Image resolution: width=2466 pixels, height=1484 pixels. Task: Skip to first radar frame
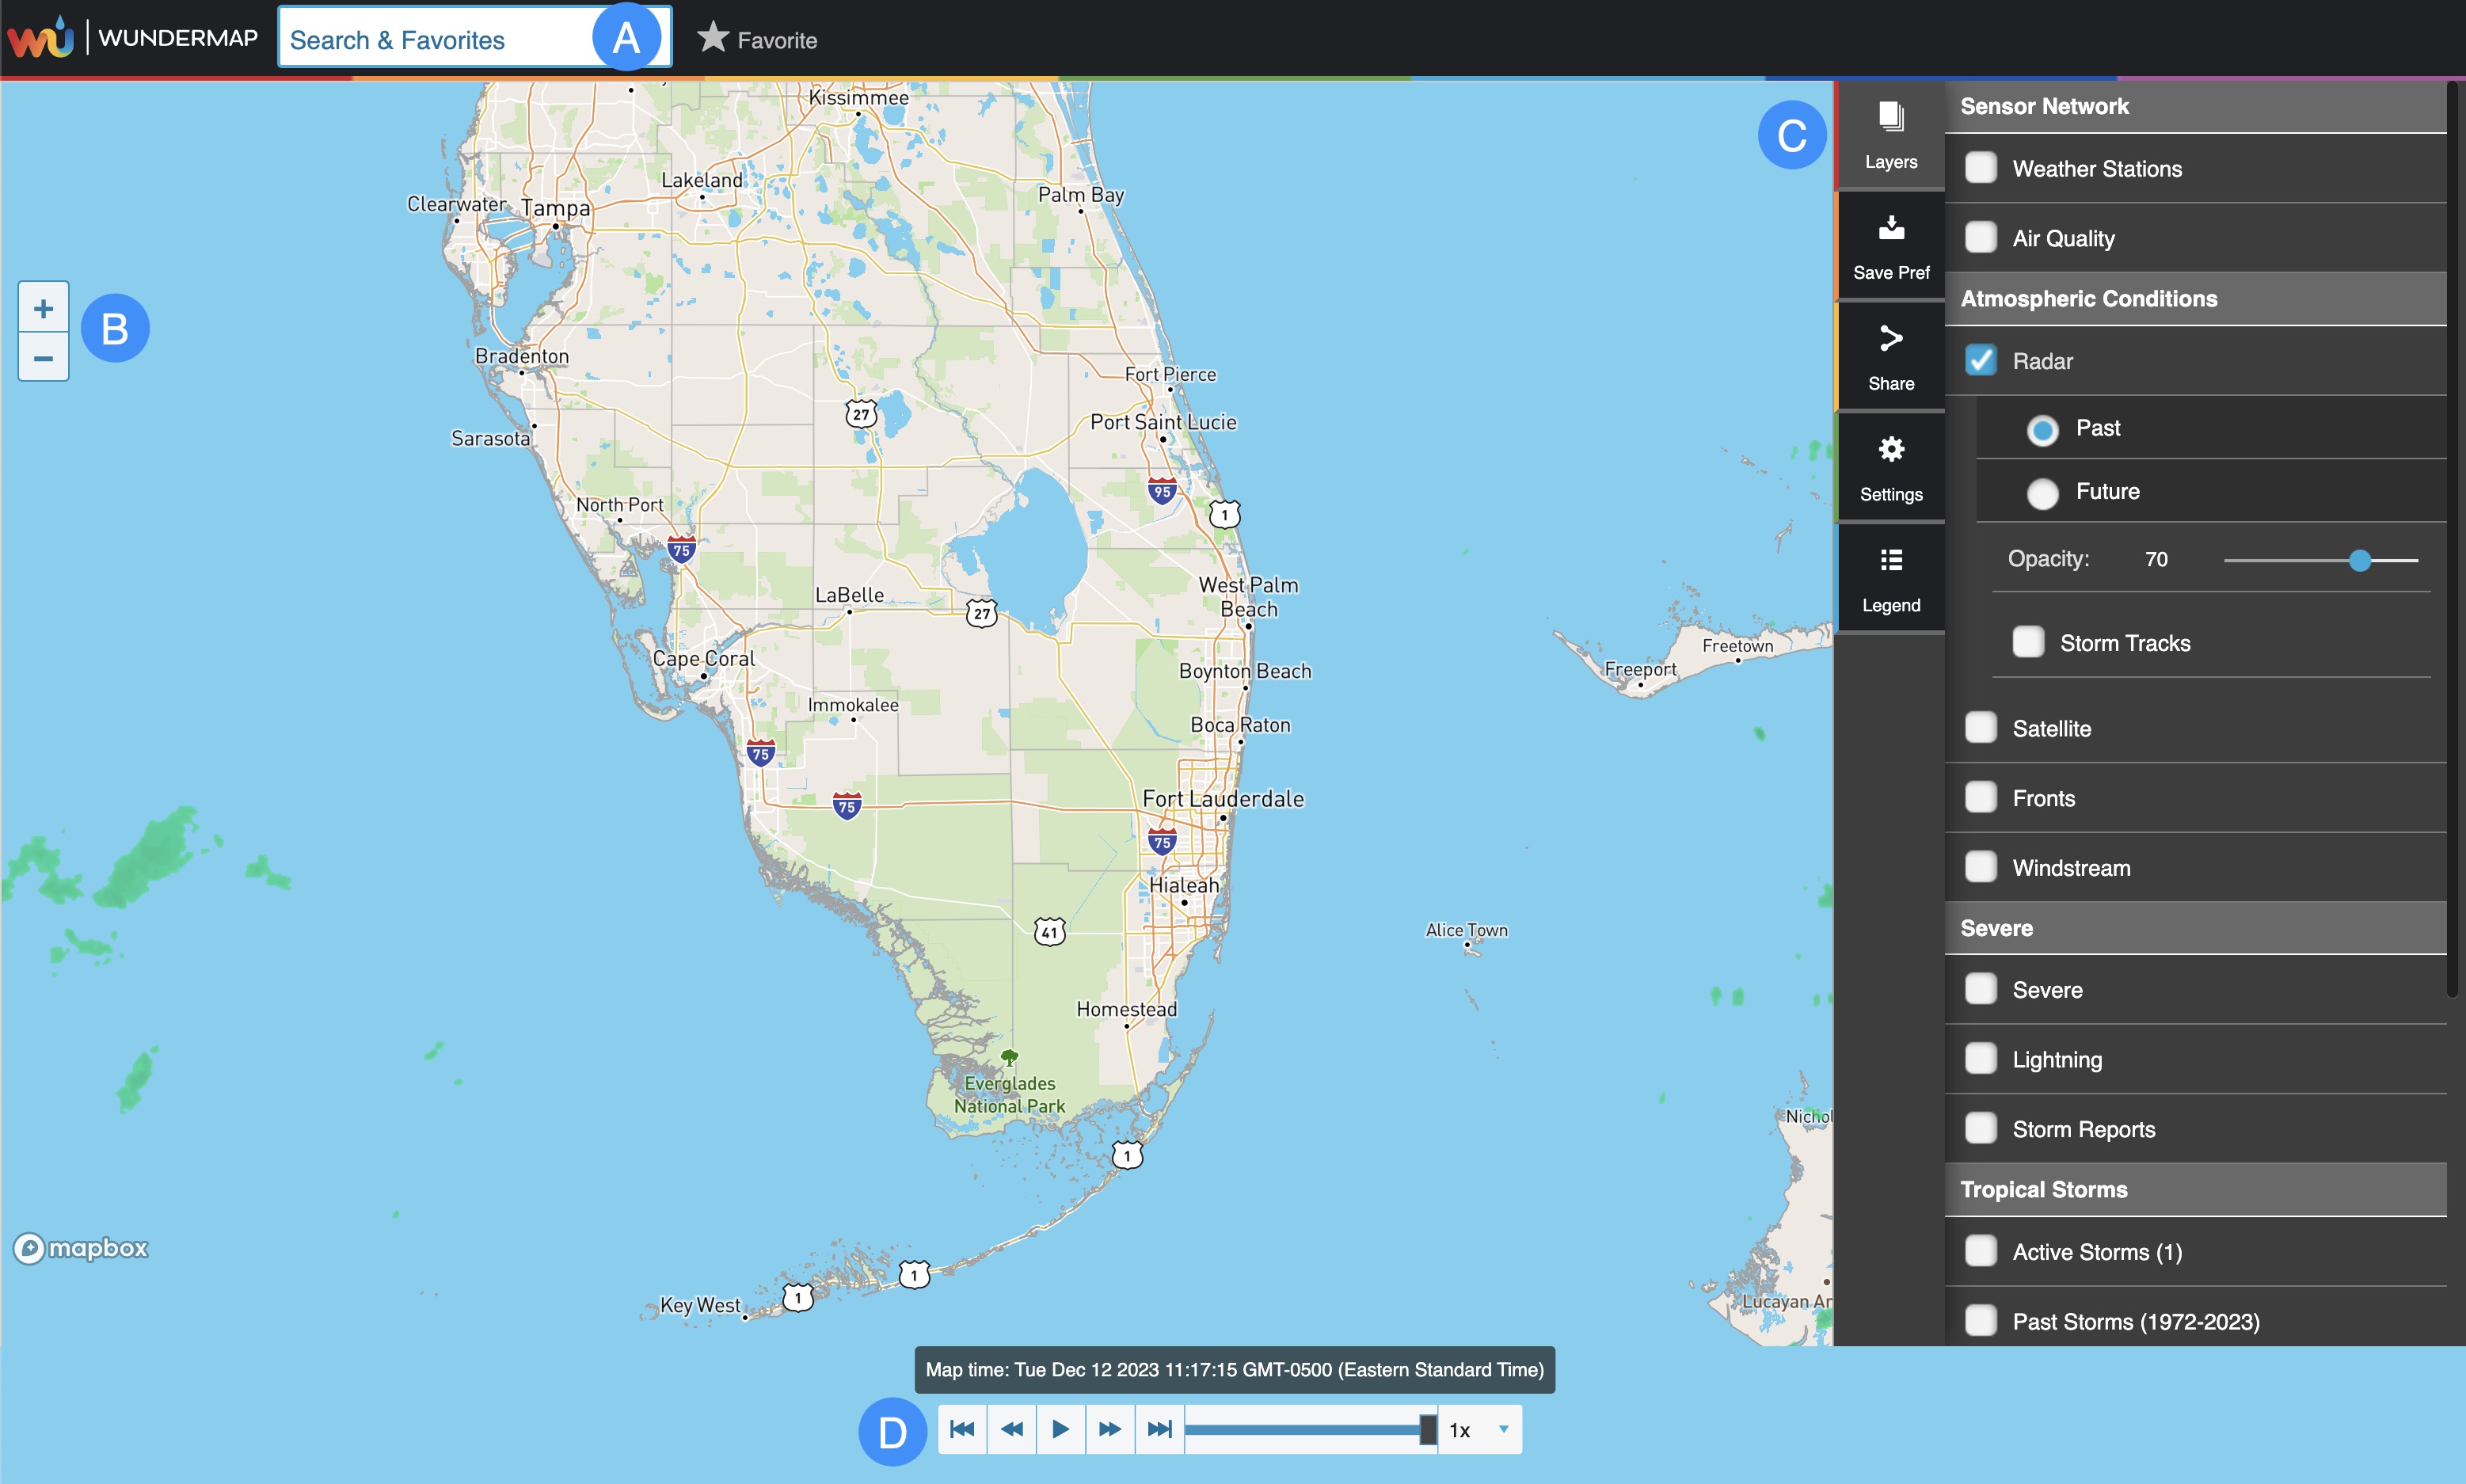click(x=962, y=1429)
